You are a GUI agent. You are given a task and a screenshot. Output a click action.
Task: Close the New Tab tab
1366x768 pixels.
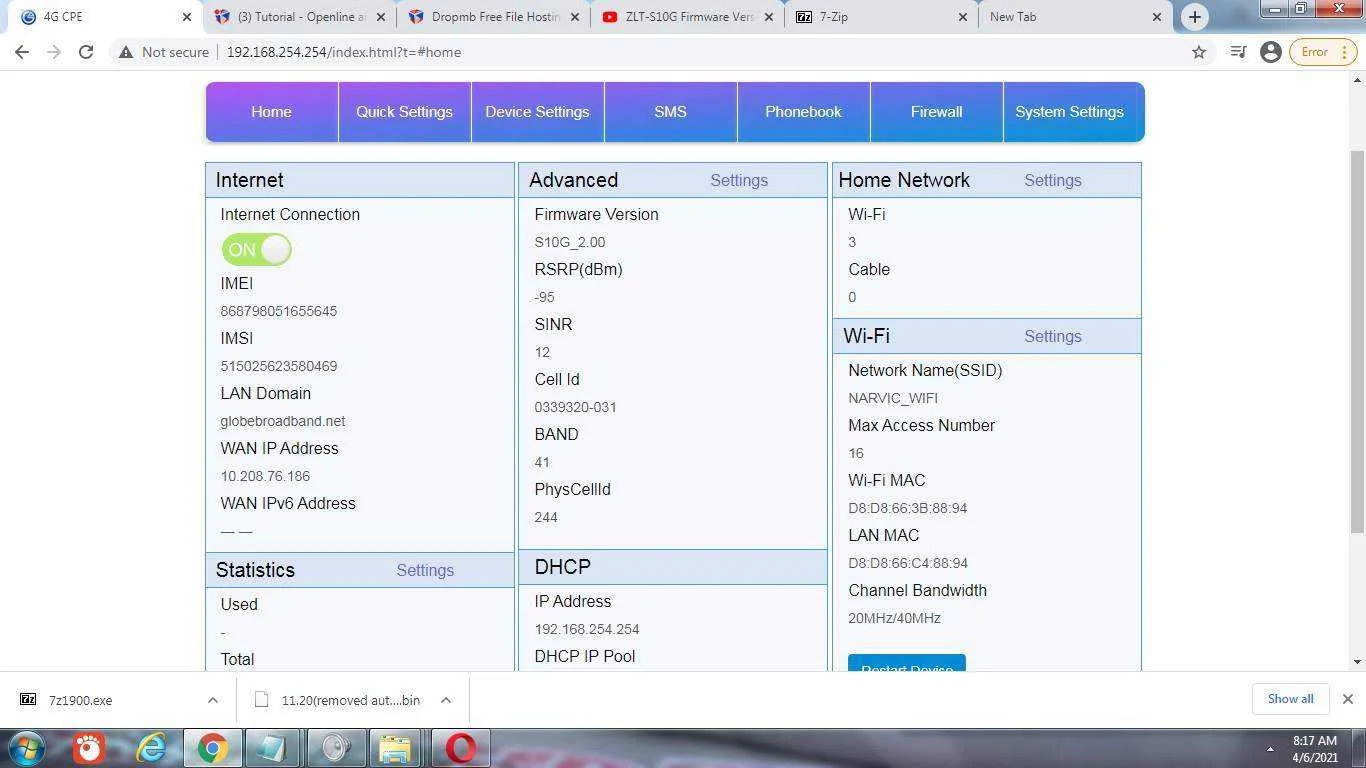click(1157, 17)
